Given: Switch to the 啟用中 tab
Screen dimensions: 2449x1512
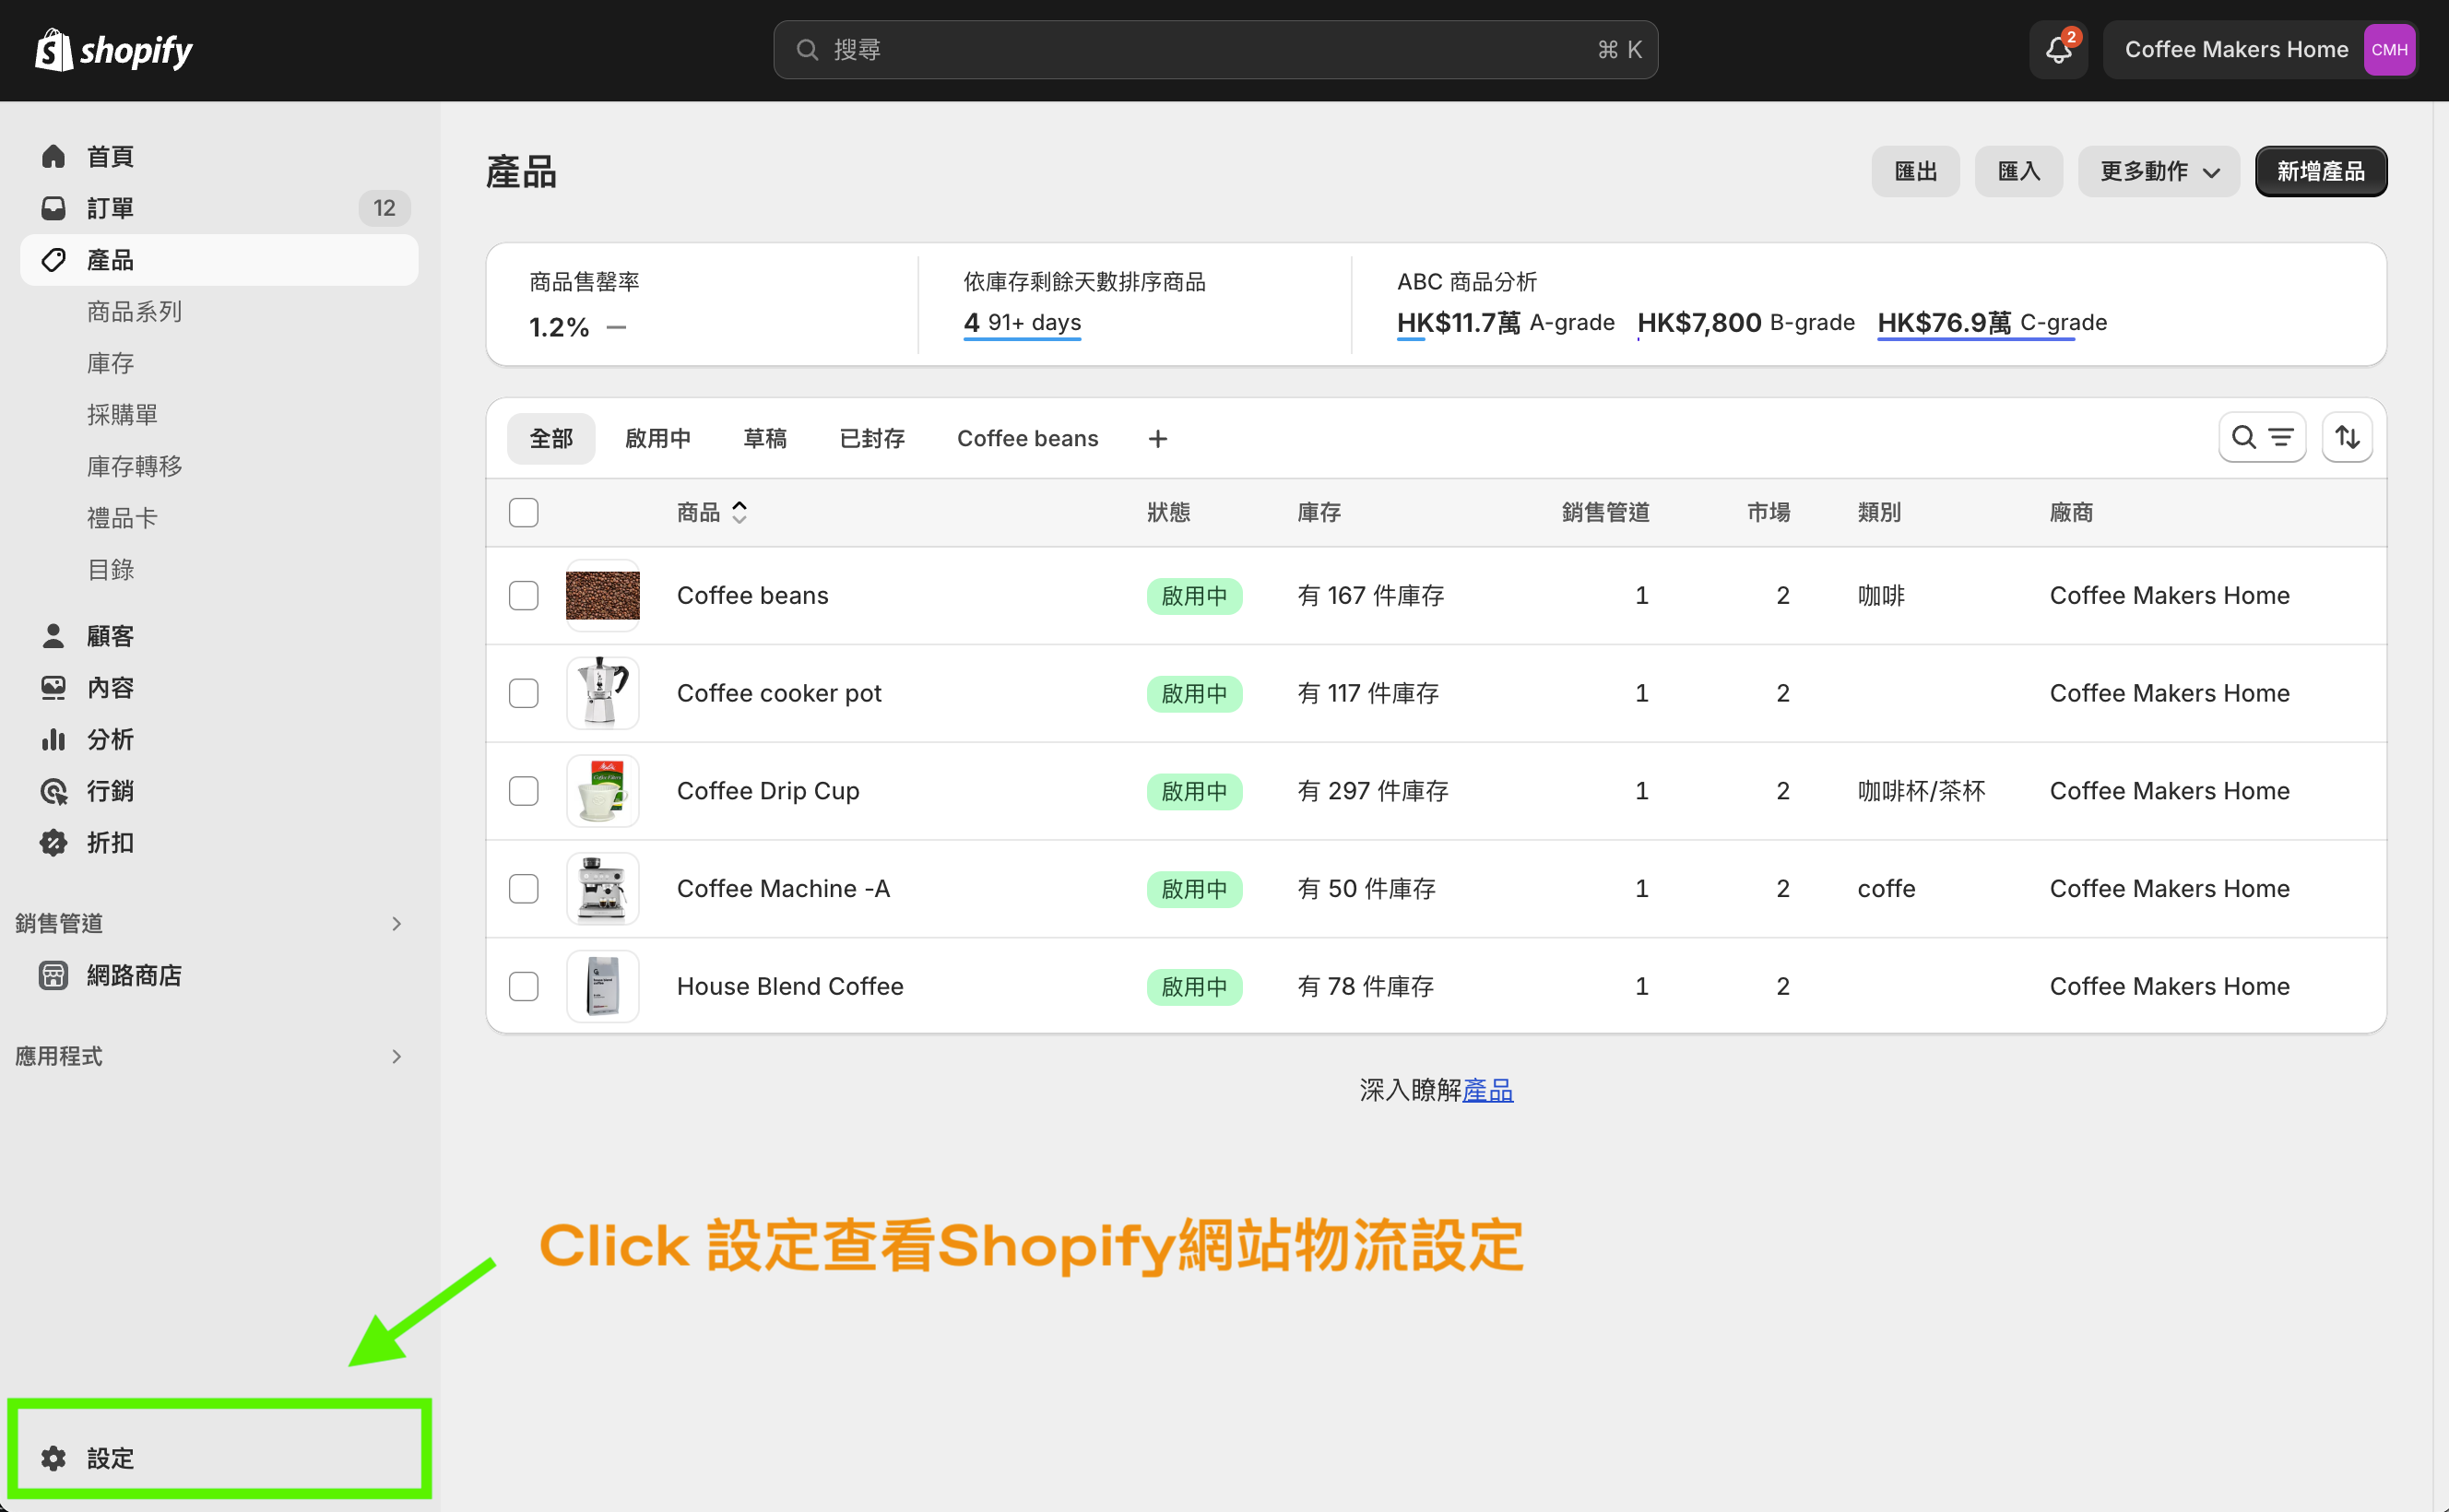Looking at the screenshot, I should click(x=658, y=439).
